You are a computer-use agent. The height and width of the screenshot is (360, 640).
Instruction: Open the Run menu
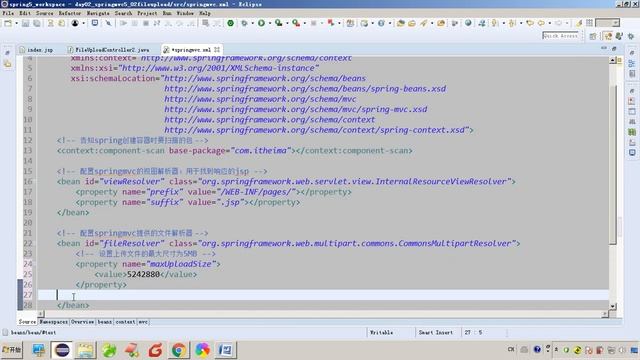click(167, 13)
